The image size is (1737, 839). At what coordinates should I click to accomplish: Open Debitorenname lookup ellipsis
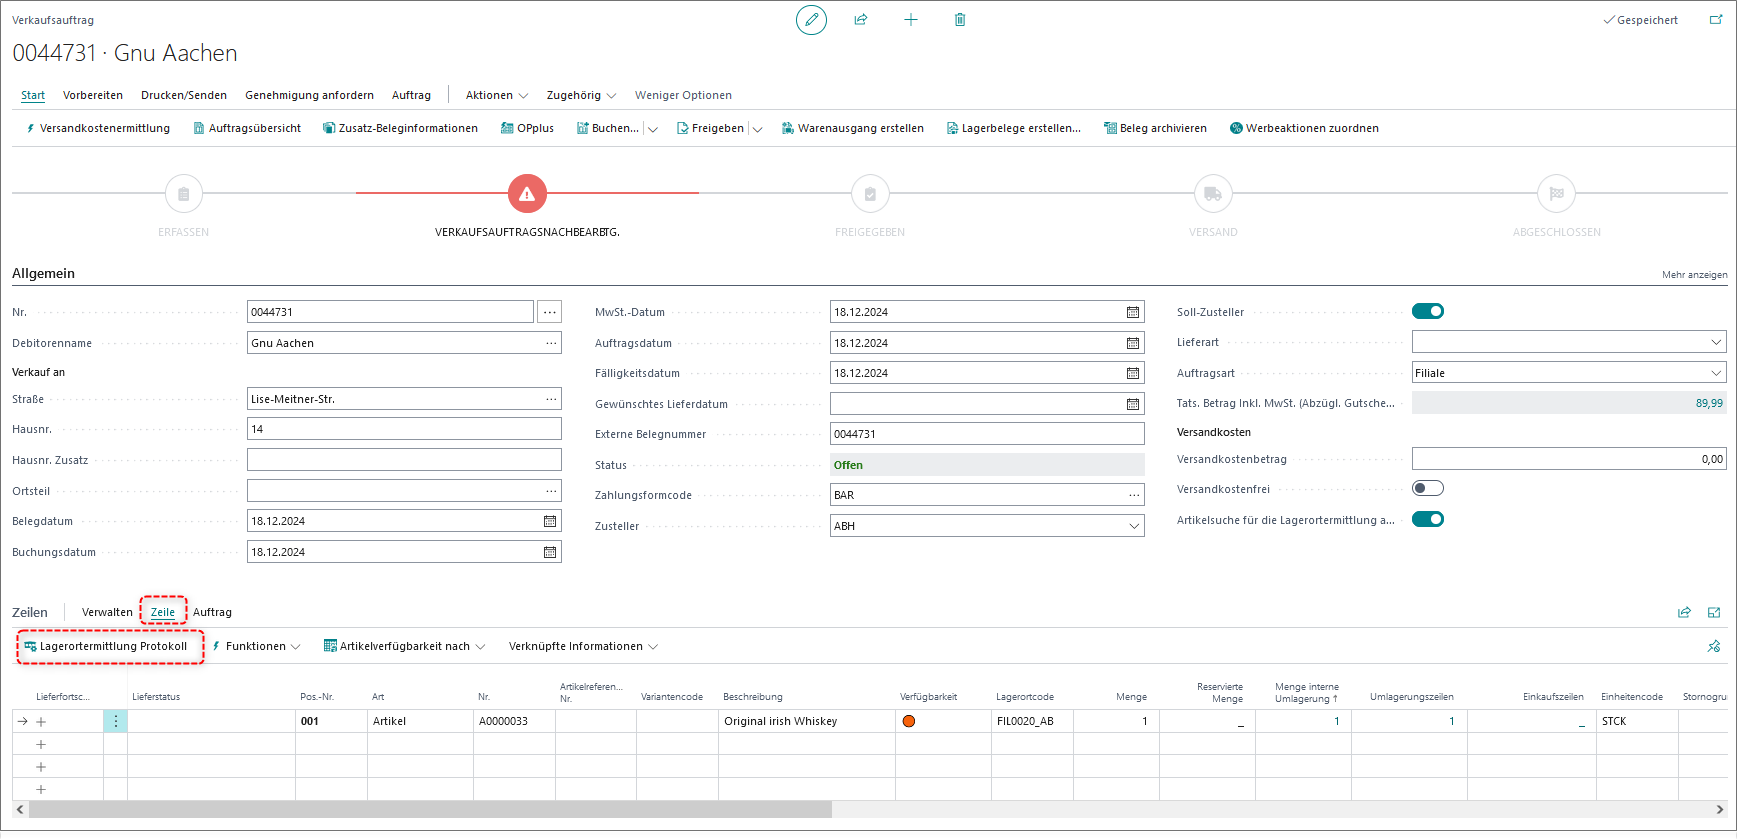coord(551,343)
